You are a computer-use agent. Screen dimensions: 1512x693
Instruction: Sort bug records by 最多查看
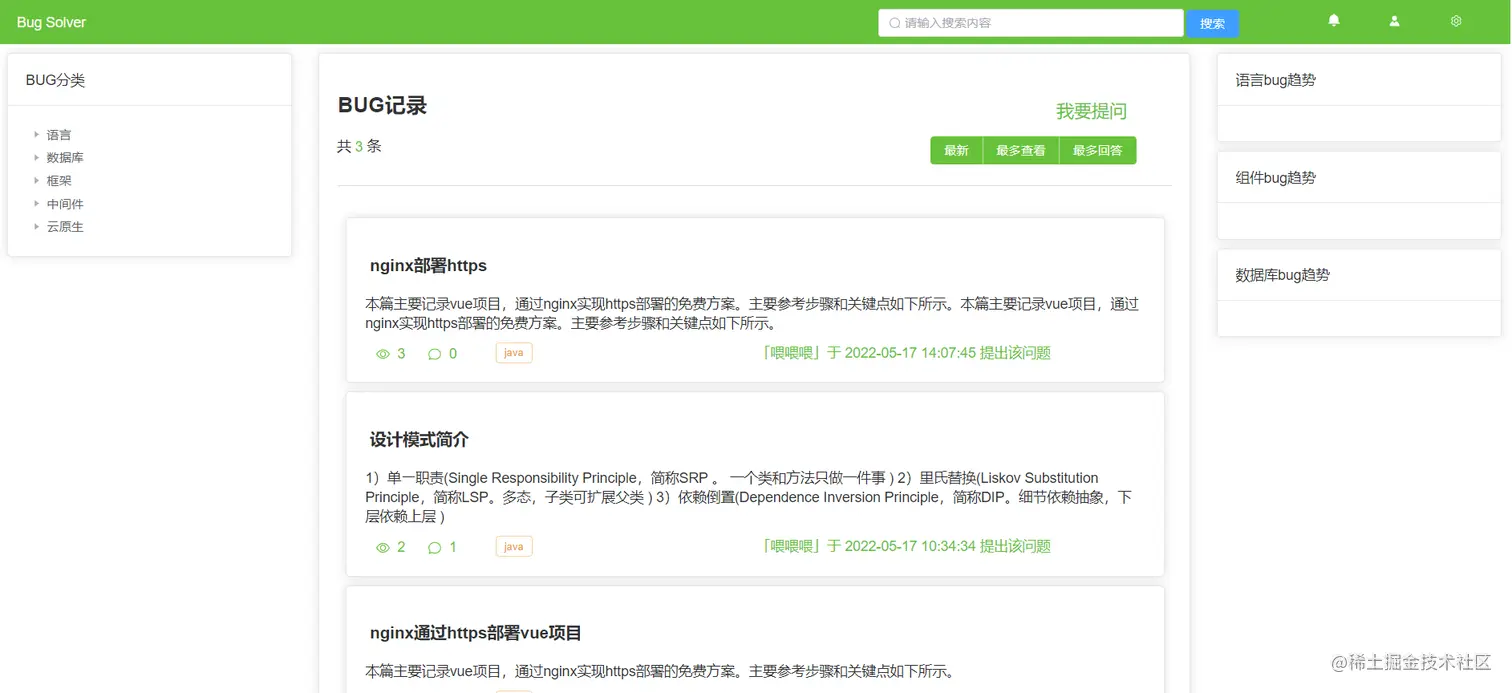[1021, 150]
